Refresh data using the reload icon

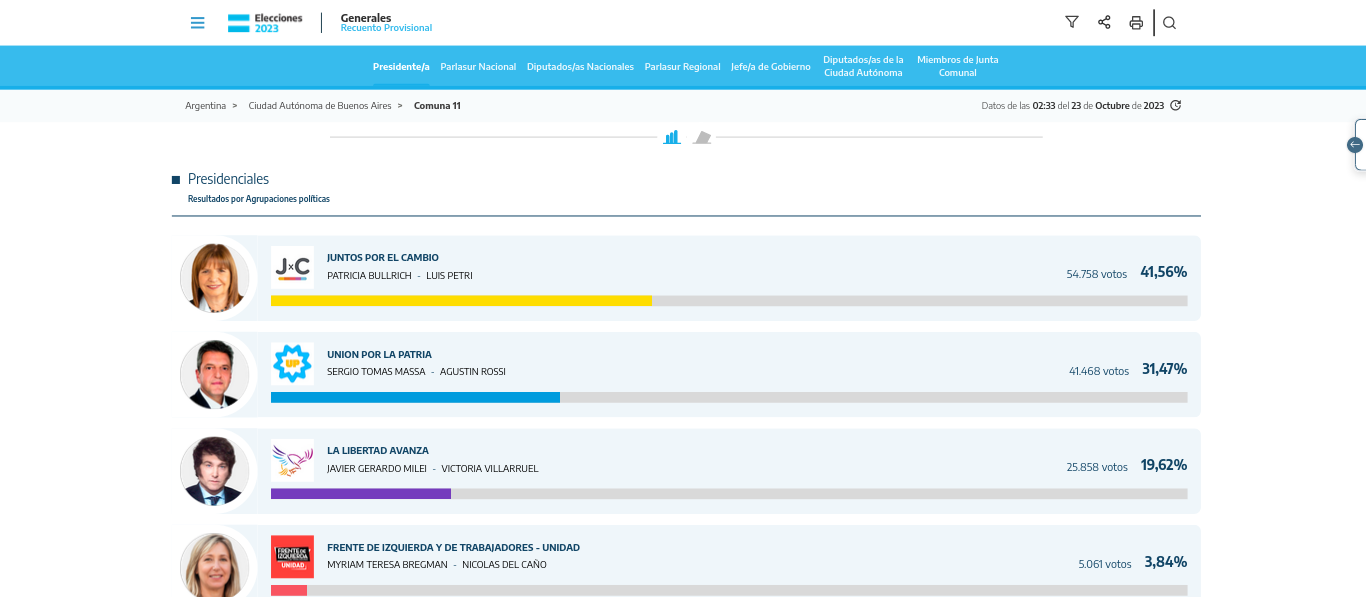click(1176, 105)
